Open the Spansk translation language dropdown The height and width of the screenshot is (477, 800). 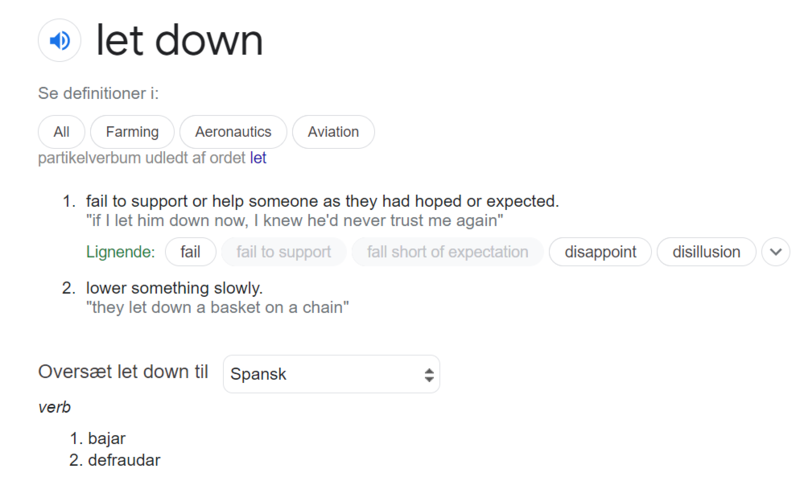pyautogui.click(x=331, y=374)
